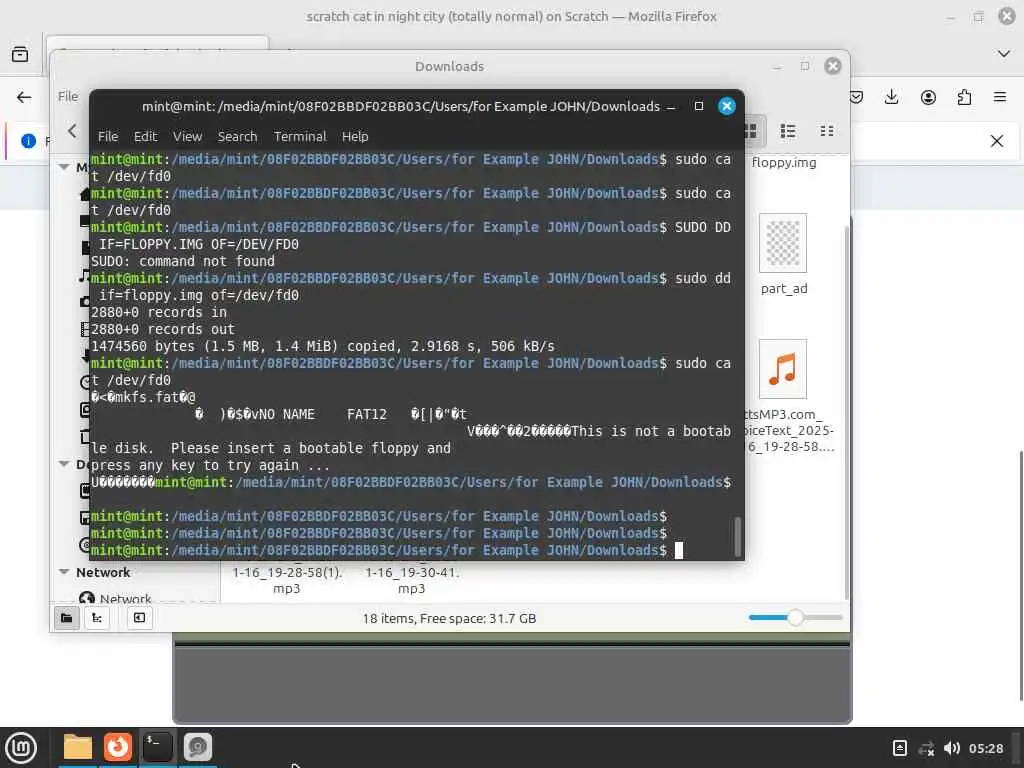1024x768 pixels.
Task: Open the terminal View menu
Action: tap(187, 136)
